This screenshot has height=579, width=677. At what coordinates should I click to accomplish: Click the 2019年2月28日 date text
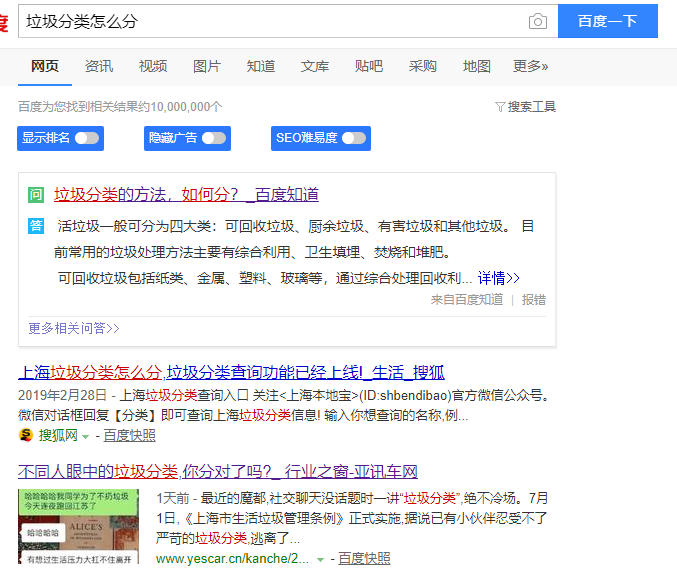[x=63, y=395]
